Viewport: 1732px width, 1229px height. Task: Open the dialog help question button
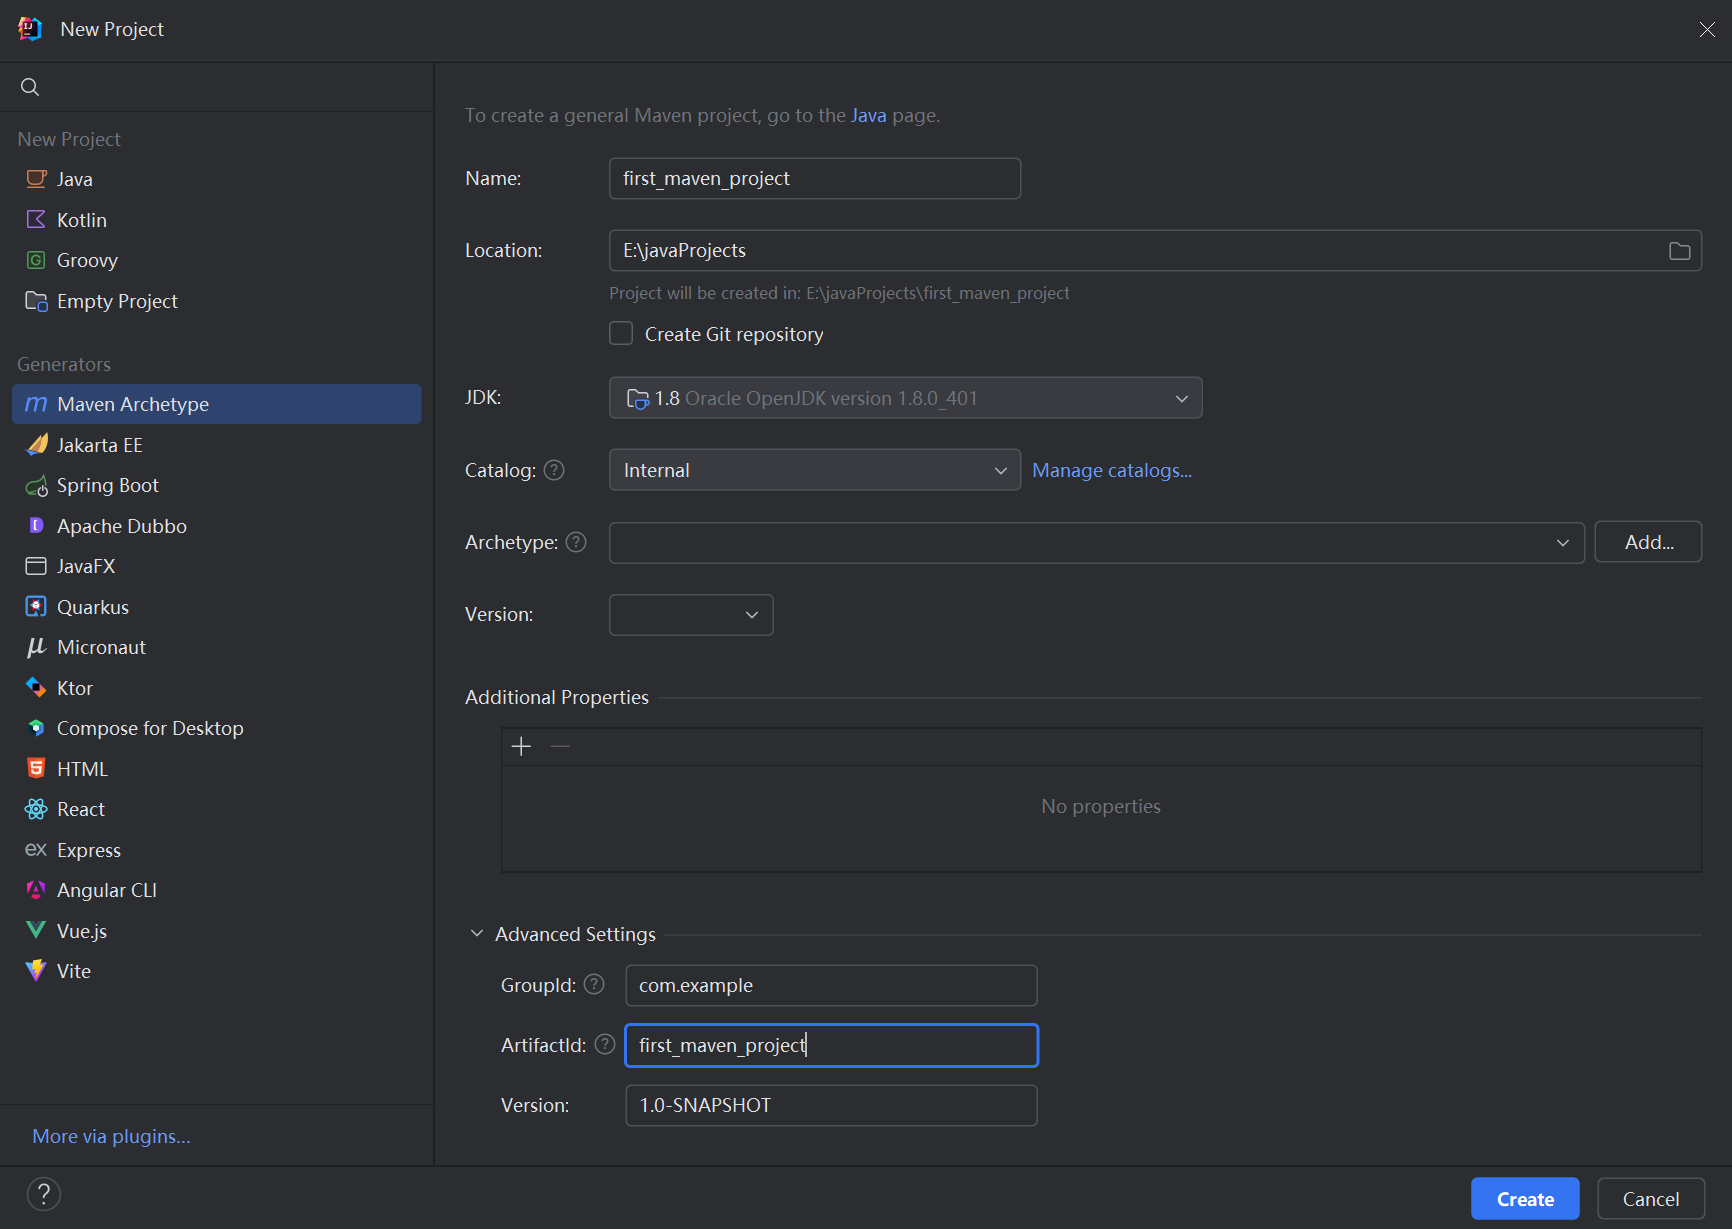click(44, 1194)
